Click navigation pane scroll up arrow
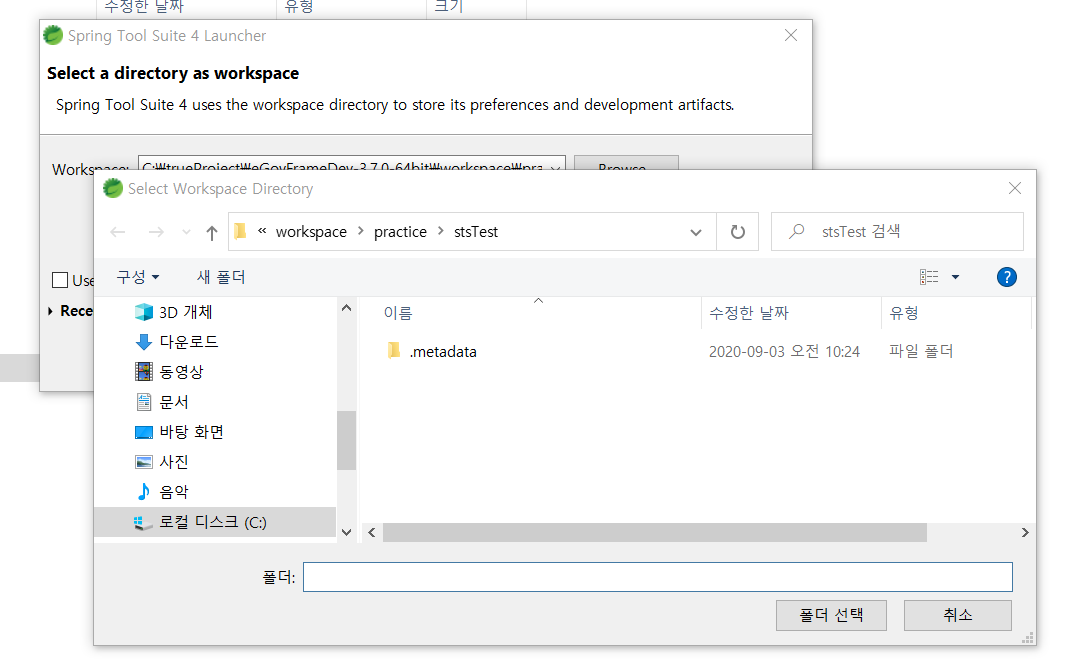 [346, 308]
